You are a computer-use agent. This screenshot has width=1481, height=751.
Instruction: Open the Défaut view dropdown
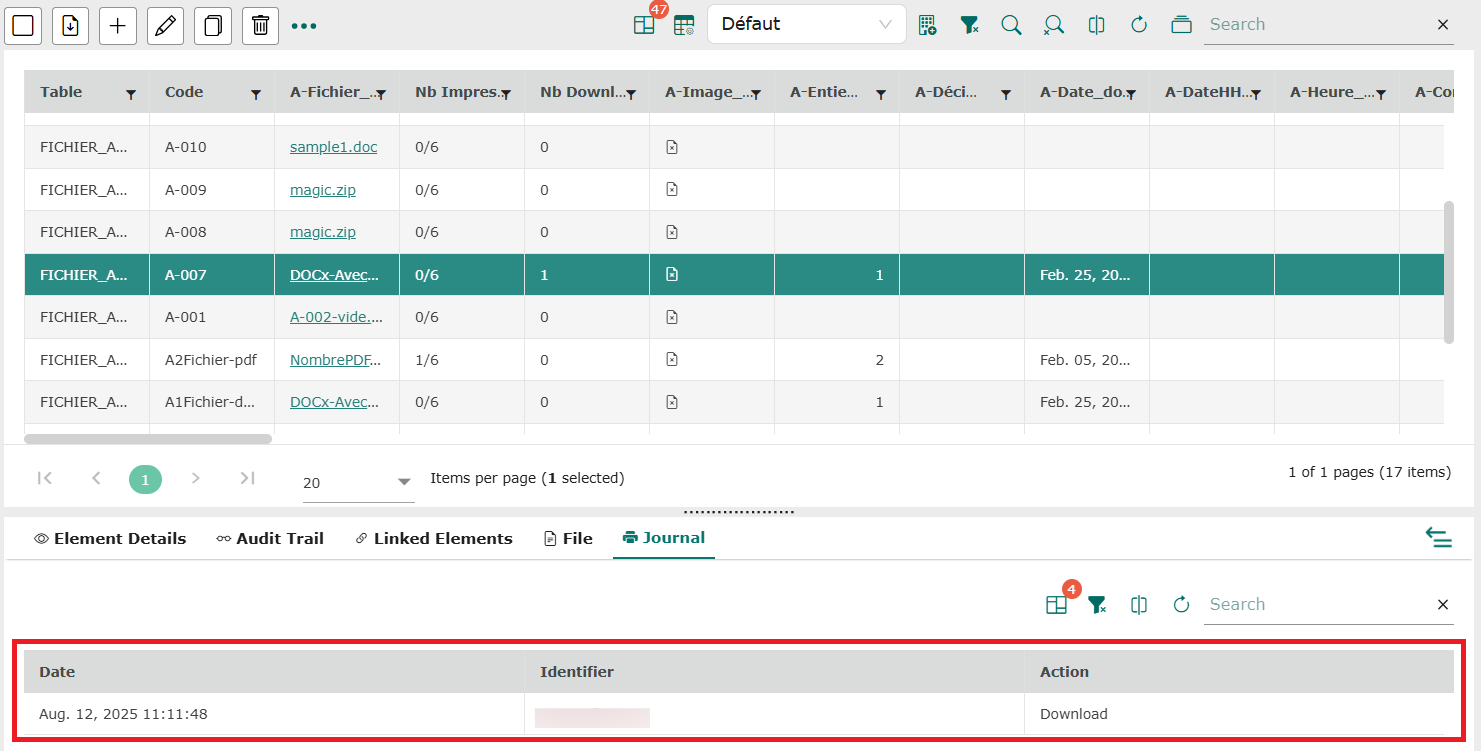(x=806, y=24)
